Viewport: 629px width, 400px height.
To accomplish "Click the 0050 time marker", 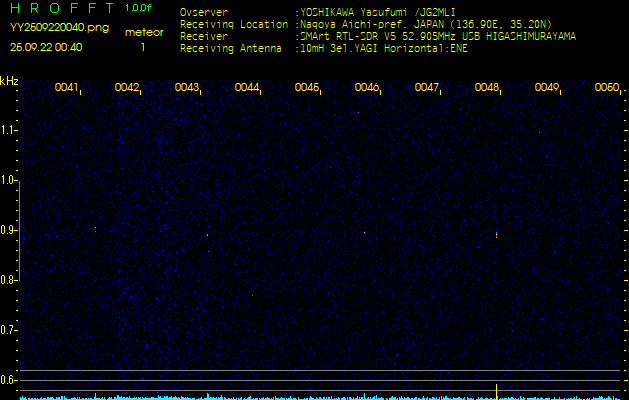I will [607, 87].
